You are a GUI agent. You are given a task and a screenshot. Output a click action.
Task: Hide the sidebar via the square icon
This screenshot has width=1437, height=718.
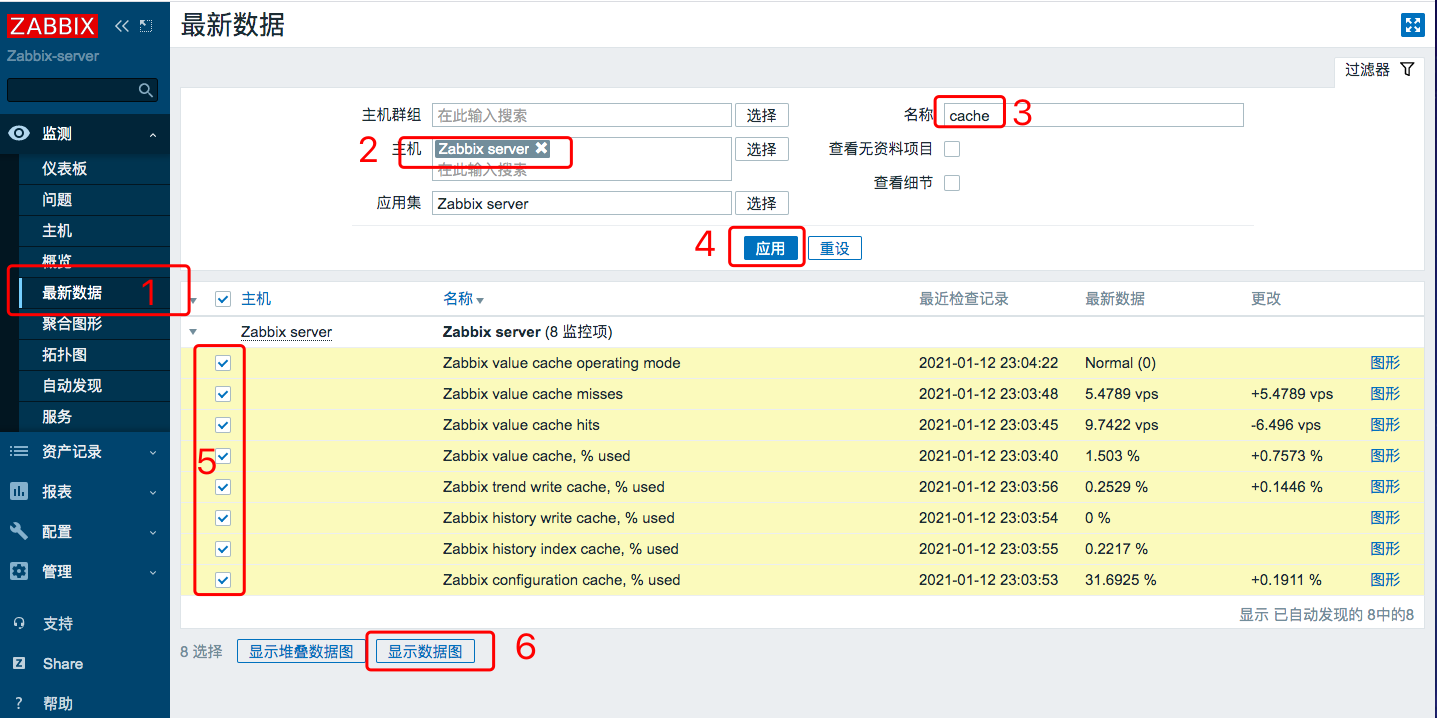point(146,25)
